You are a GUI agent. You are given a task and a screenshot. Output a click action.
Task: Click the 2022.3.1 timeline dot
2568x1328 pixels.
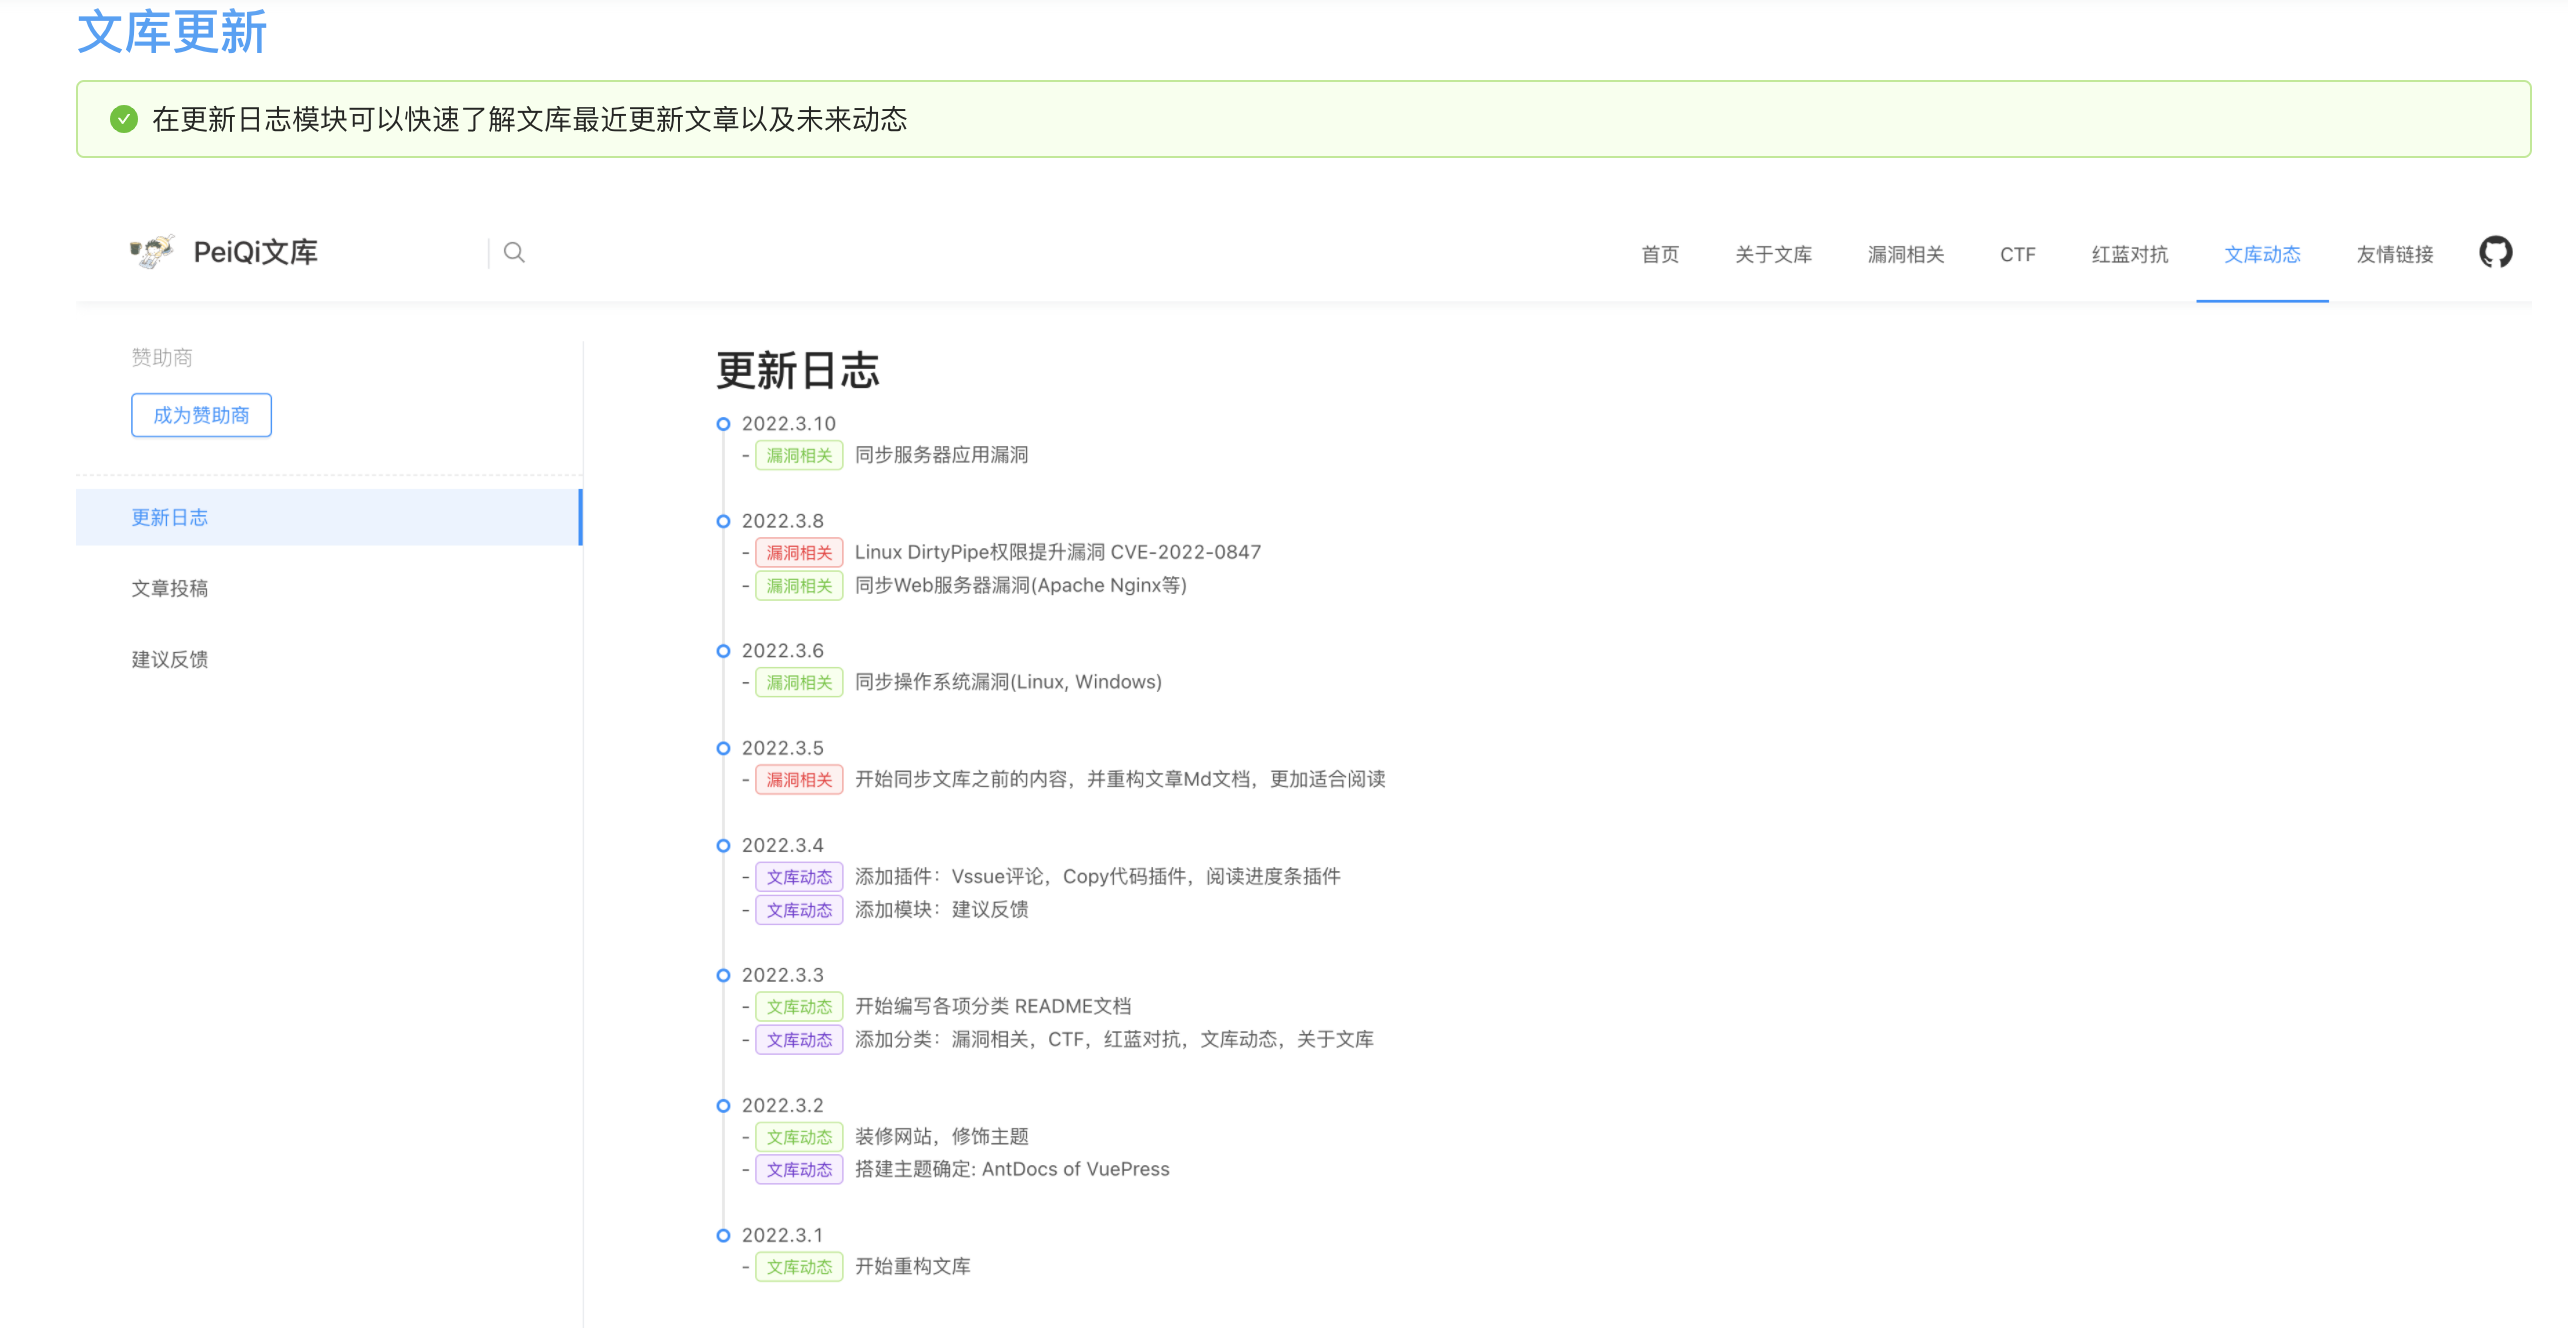pos(723,1235)
